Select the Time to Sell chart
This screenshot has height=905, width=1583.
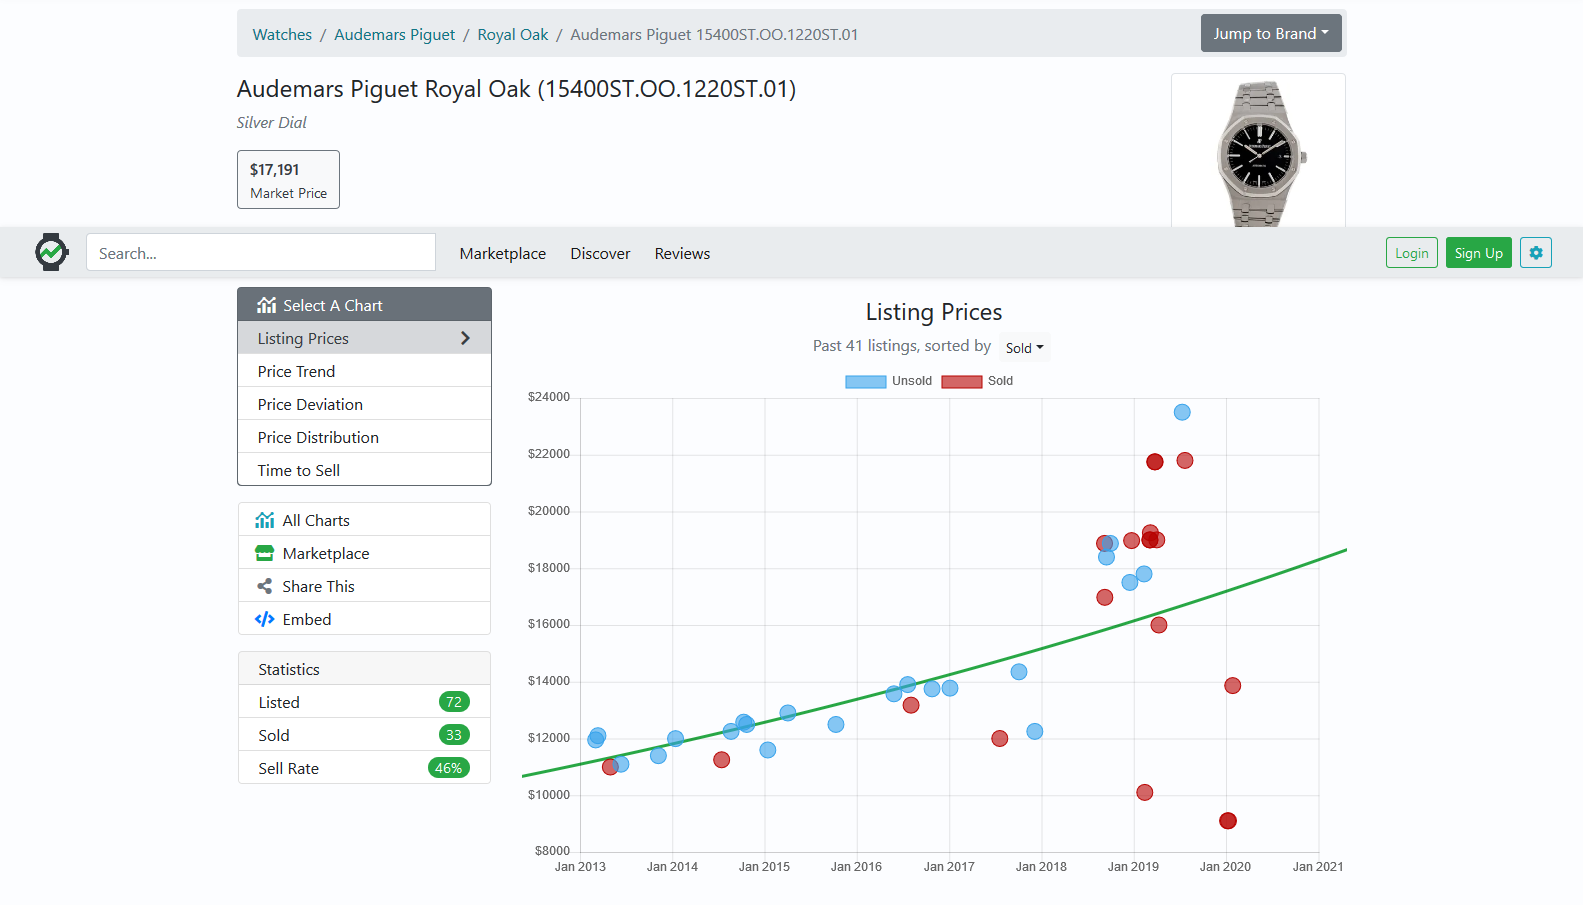click(364, 470)
